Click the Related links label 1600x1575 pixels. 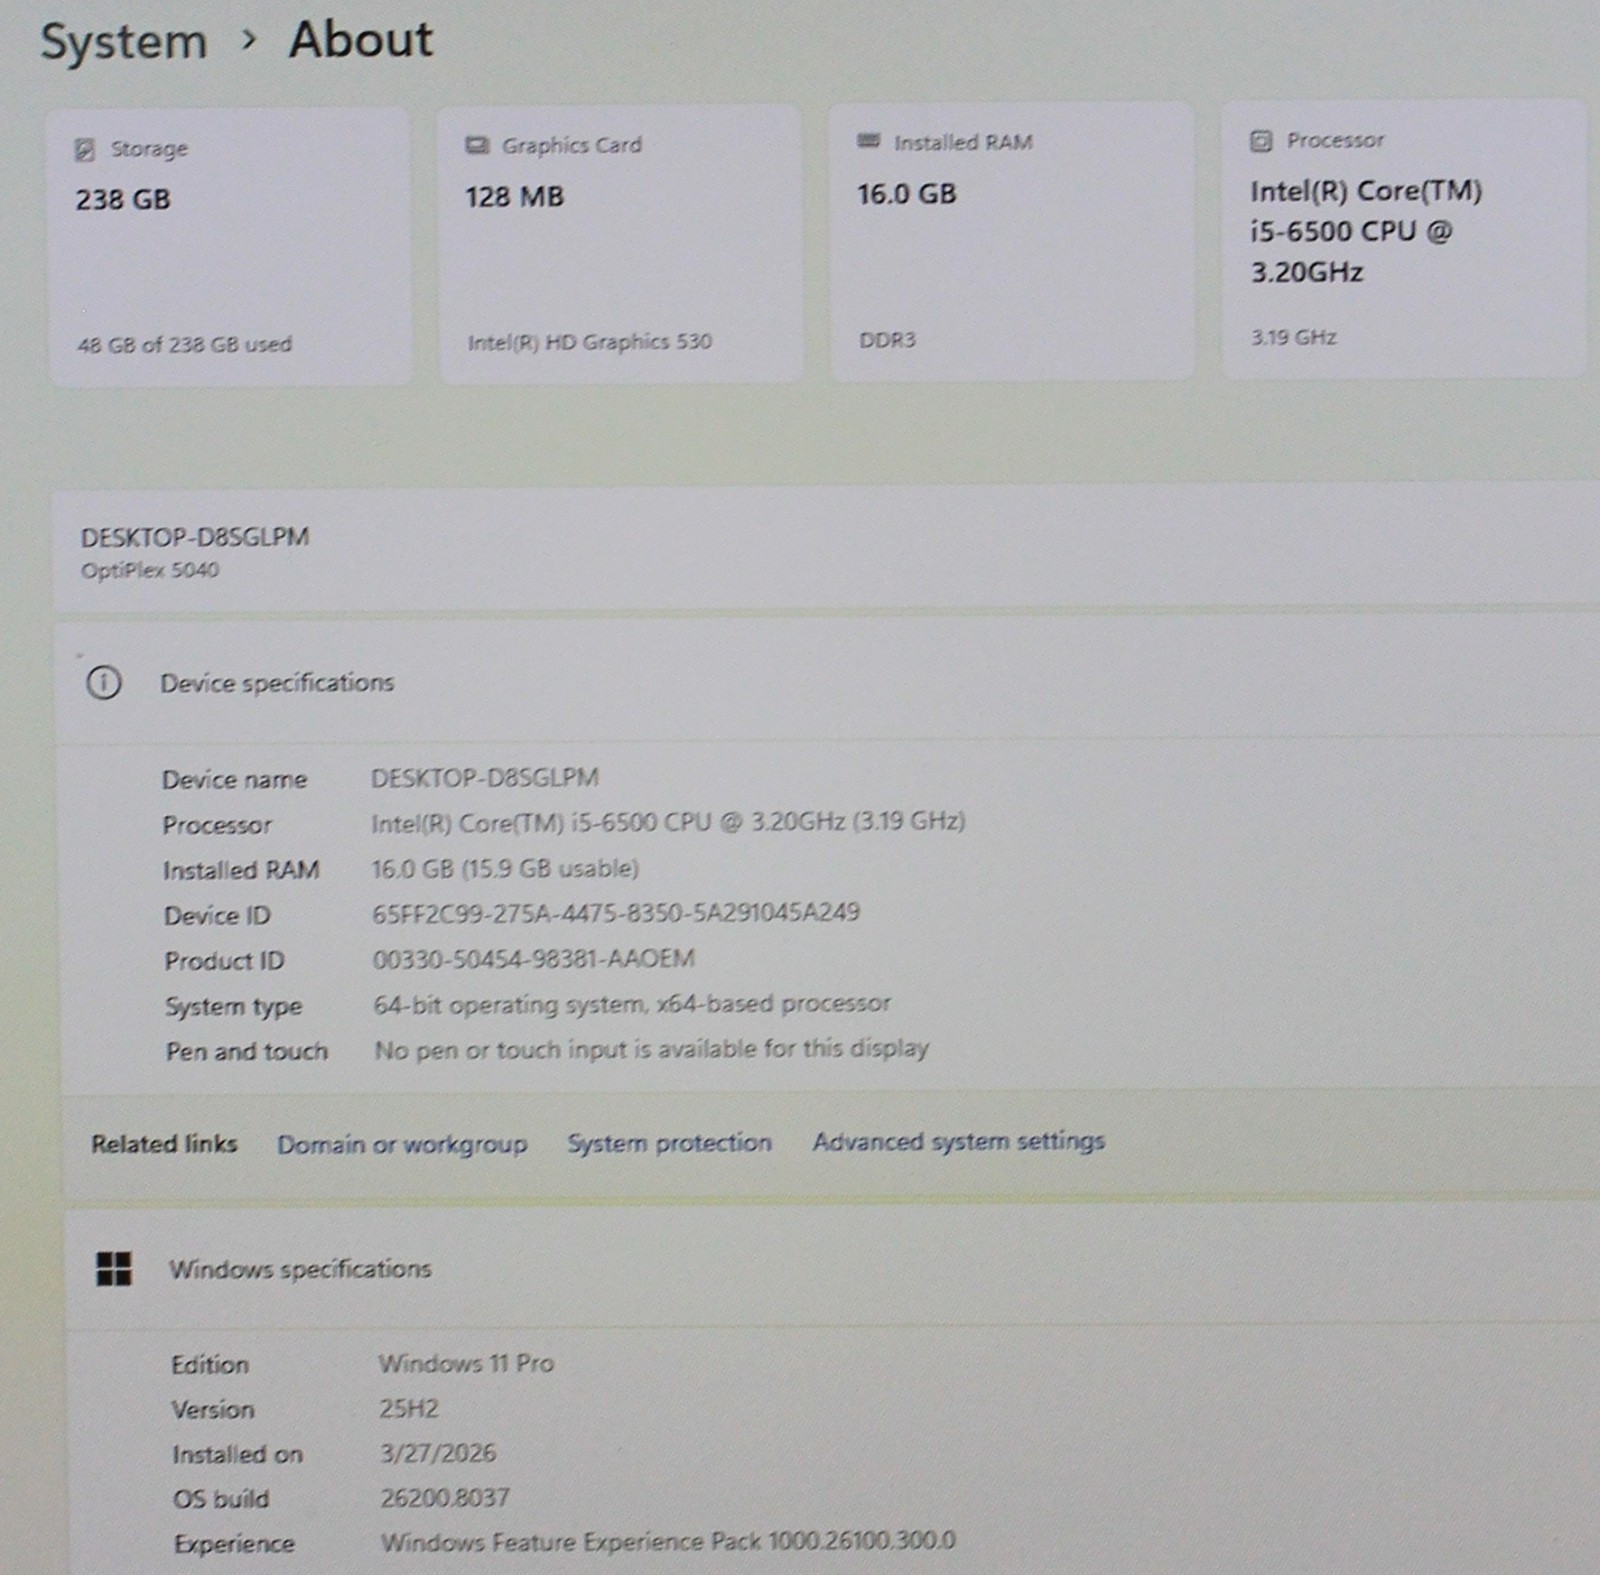[165, 1144]
